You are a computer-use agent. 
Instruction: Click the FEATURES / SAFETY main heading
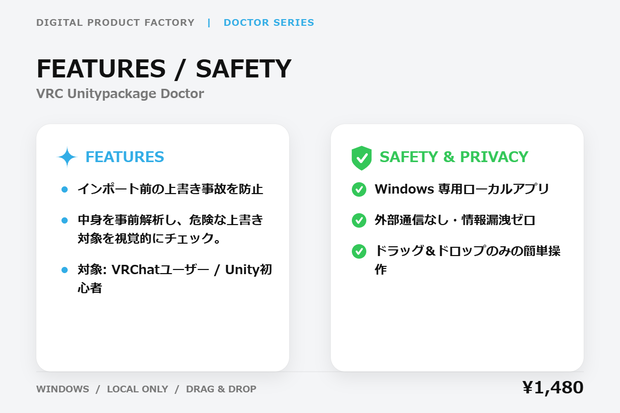click(164, 68)
